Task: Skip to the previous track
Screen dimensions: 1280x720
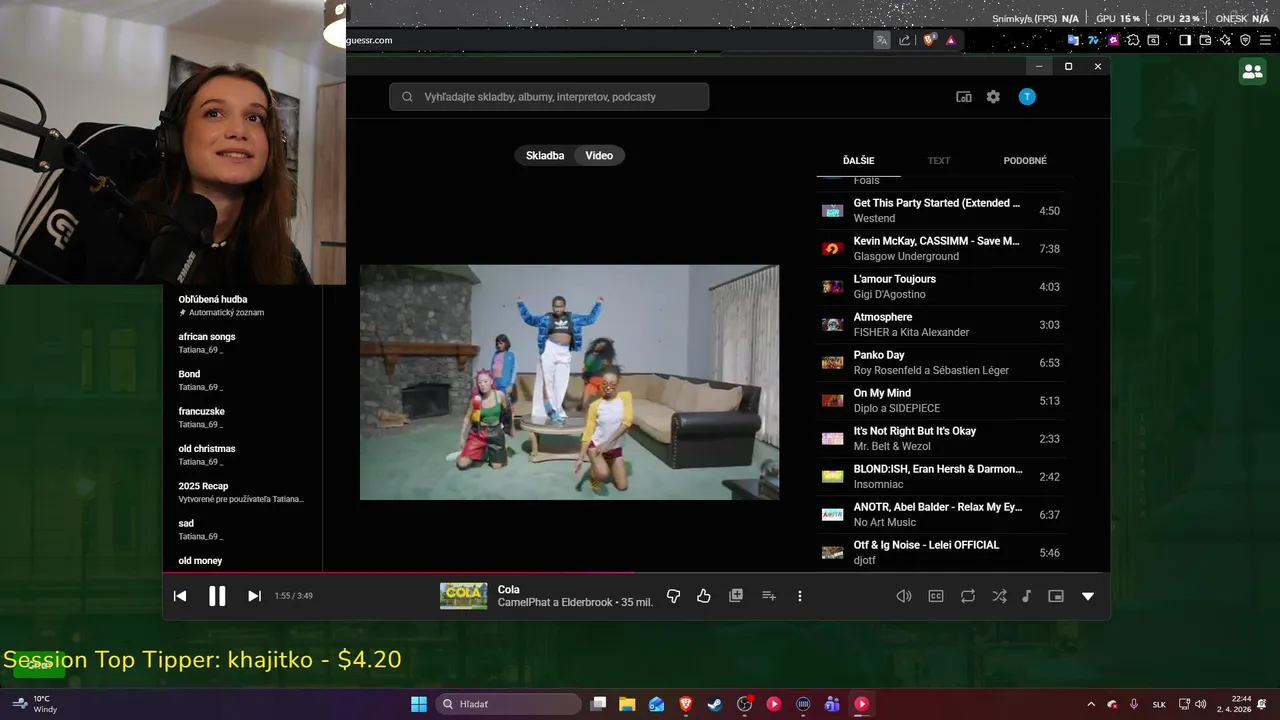Action: (x=180, y=596)
